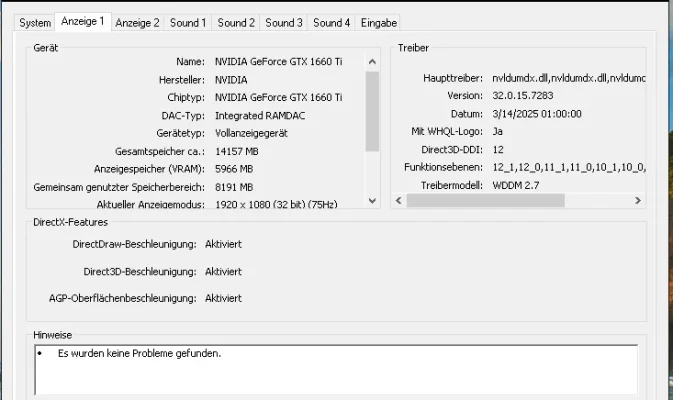Select the 8191 MB shared memory value
Image resolution: width=673 pixels, height=400 pixels.
(234, 188)
